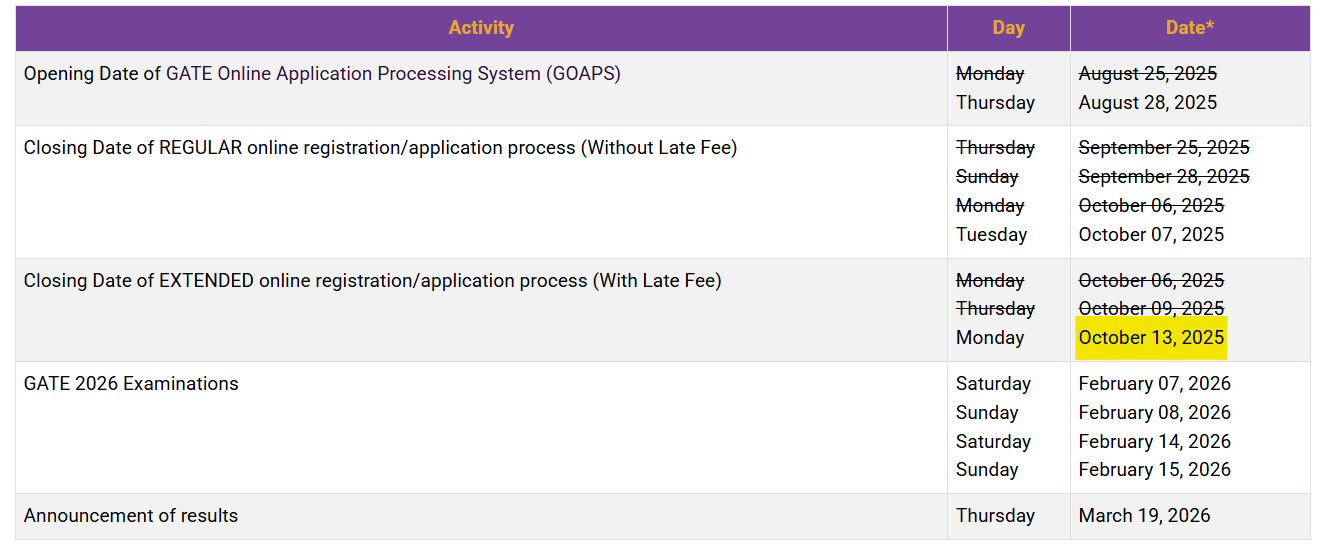Click the Announcement of results row label
This screenshot has width=1326, height=549.
pos(131,516)
